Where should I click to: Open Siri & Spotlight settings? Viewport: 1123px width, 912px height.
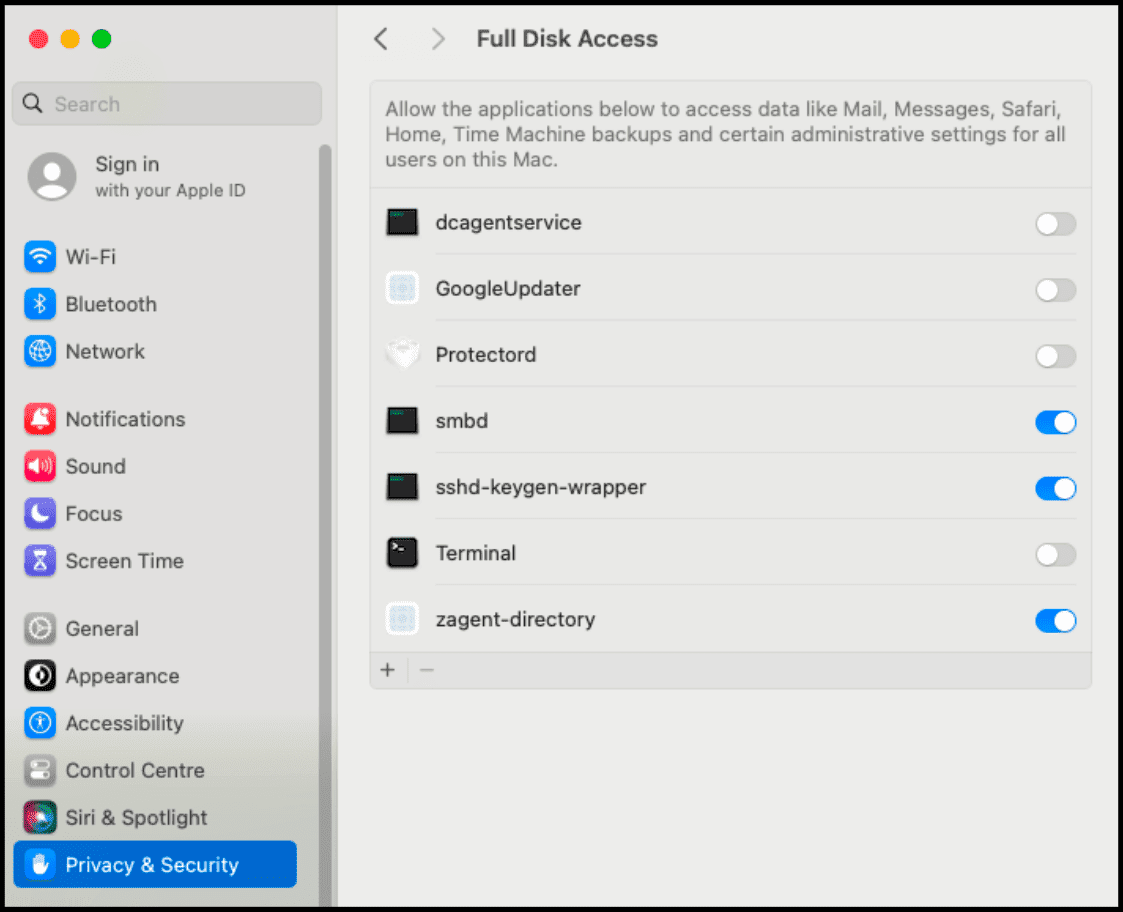pyautogui.click(x=137, y=818)
